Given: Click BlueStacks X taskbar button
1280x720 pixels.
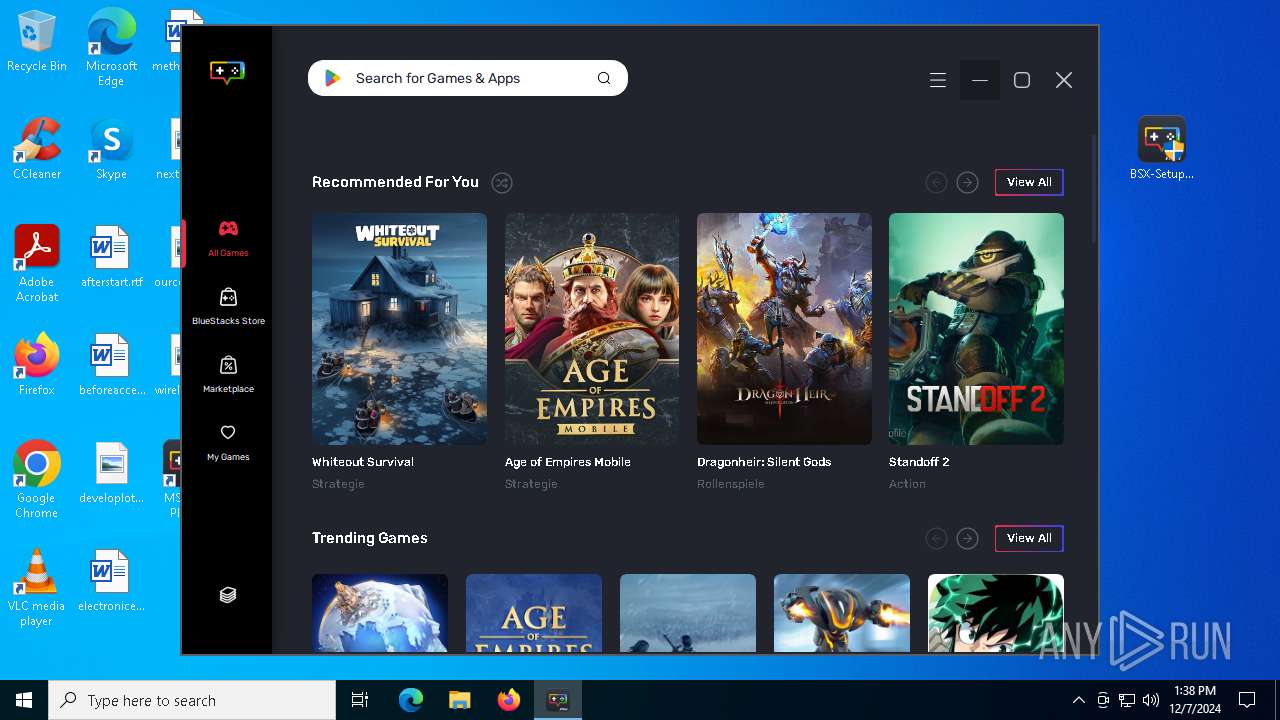Looking at the screenshot, I should [557, 700].
